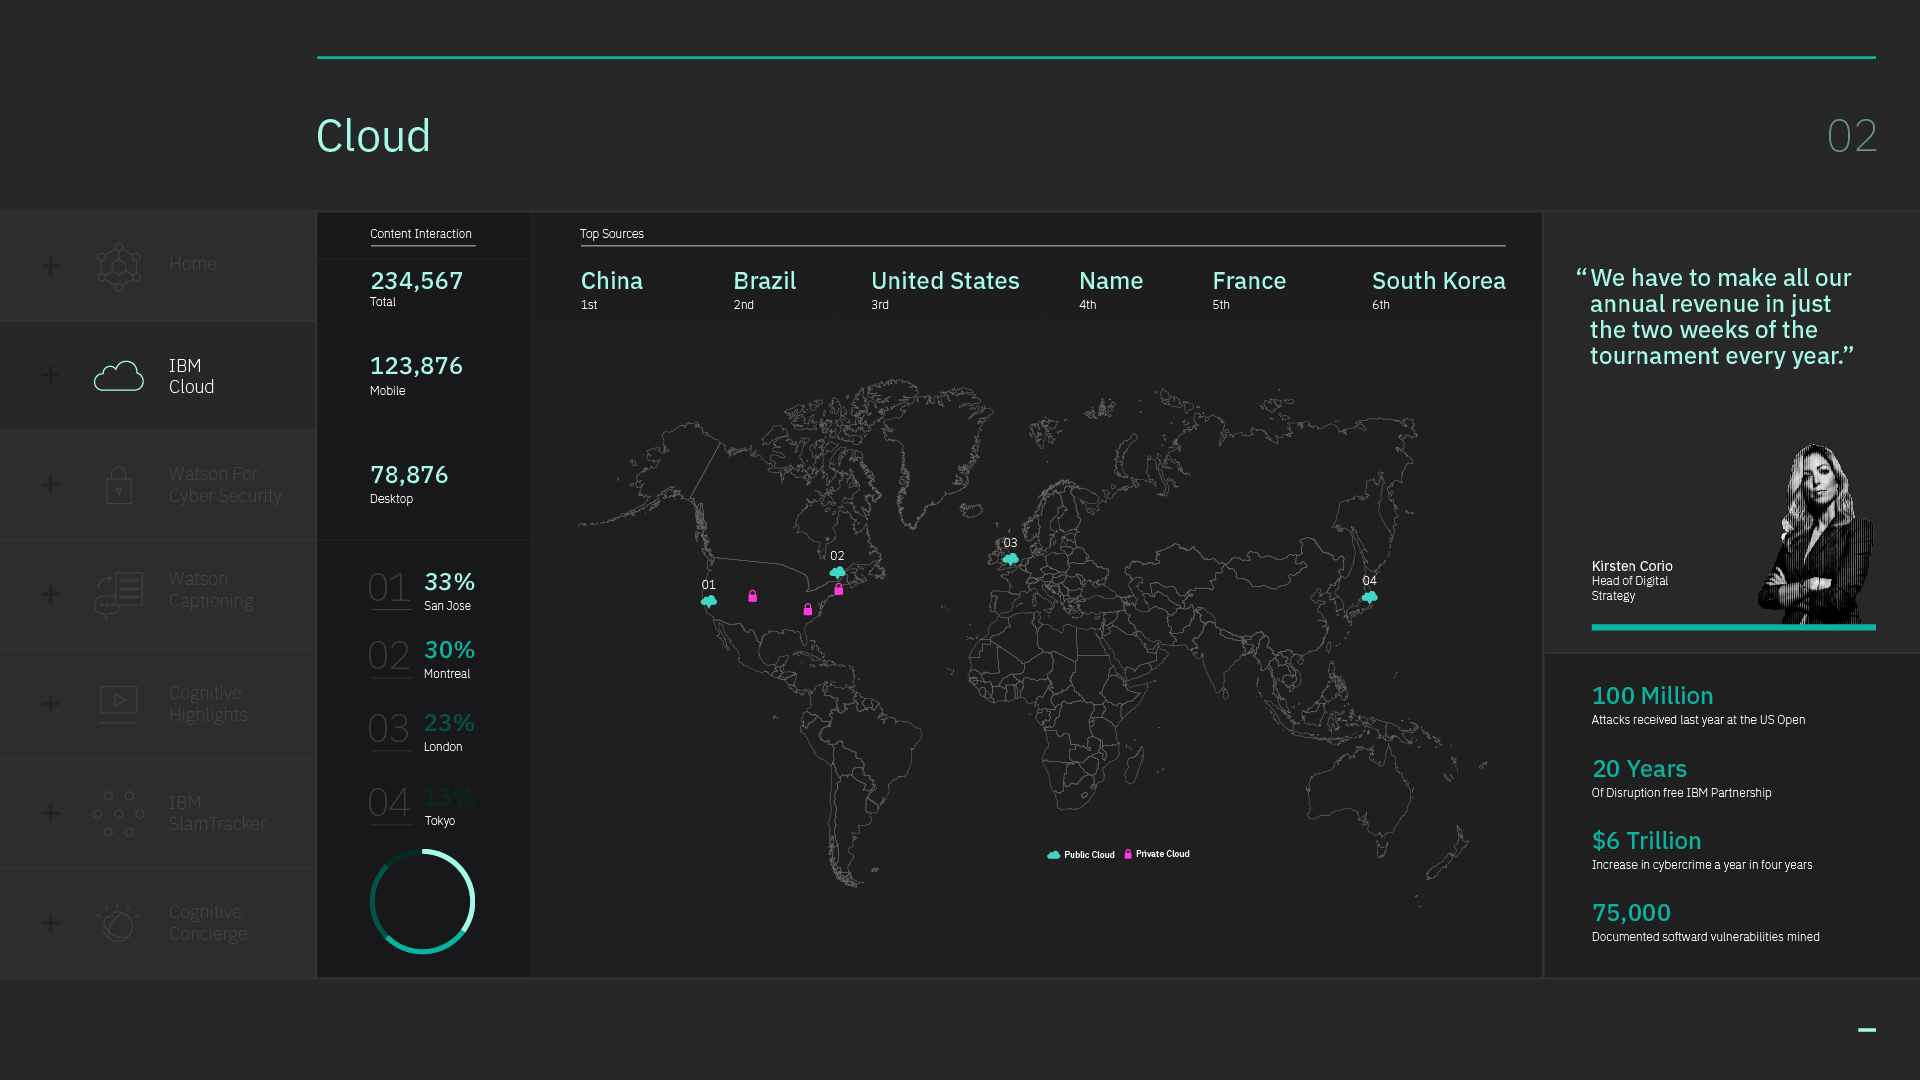The width and height of the screenshot is (1920, 1080).
Task: Click the Cognitive Highlights play video icon
Action: [x=119, y=703]
